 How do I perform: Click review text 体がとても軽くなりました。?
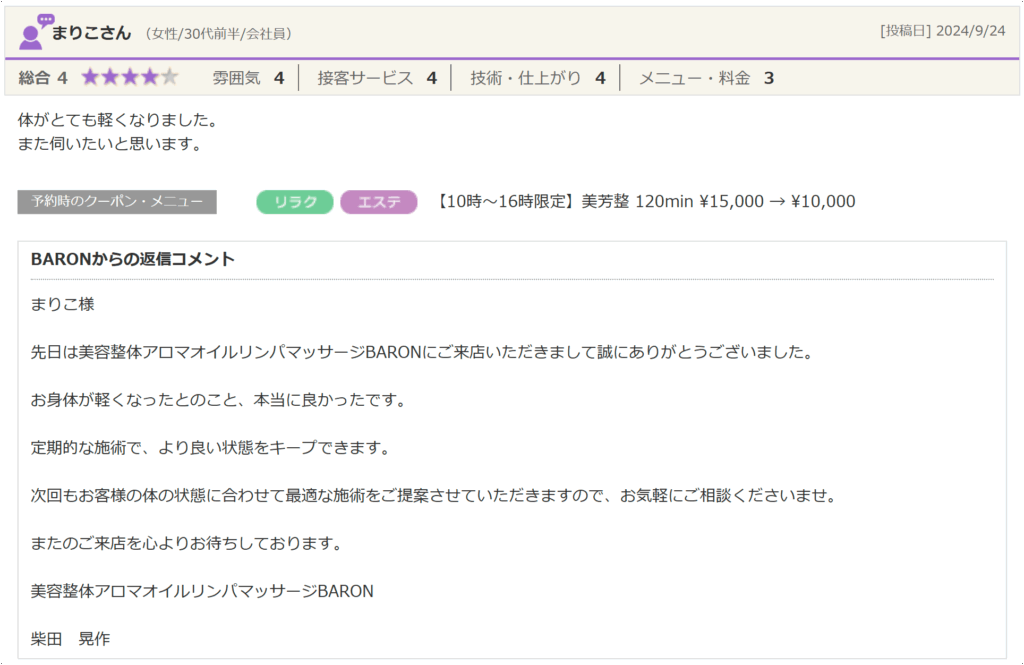click(118, 120)
